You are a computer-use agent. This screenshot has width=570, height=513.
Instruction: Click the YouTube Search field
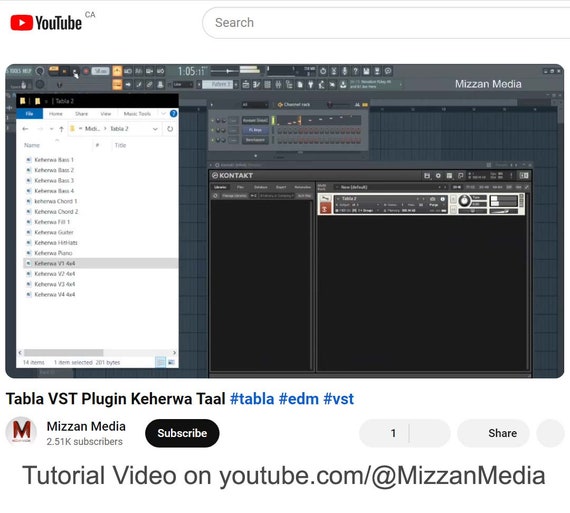[385, 23]
